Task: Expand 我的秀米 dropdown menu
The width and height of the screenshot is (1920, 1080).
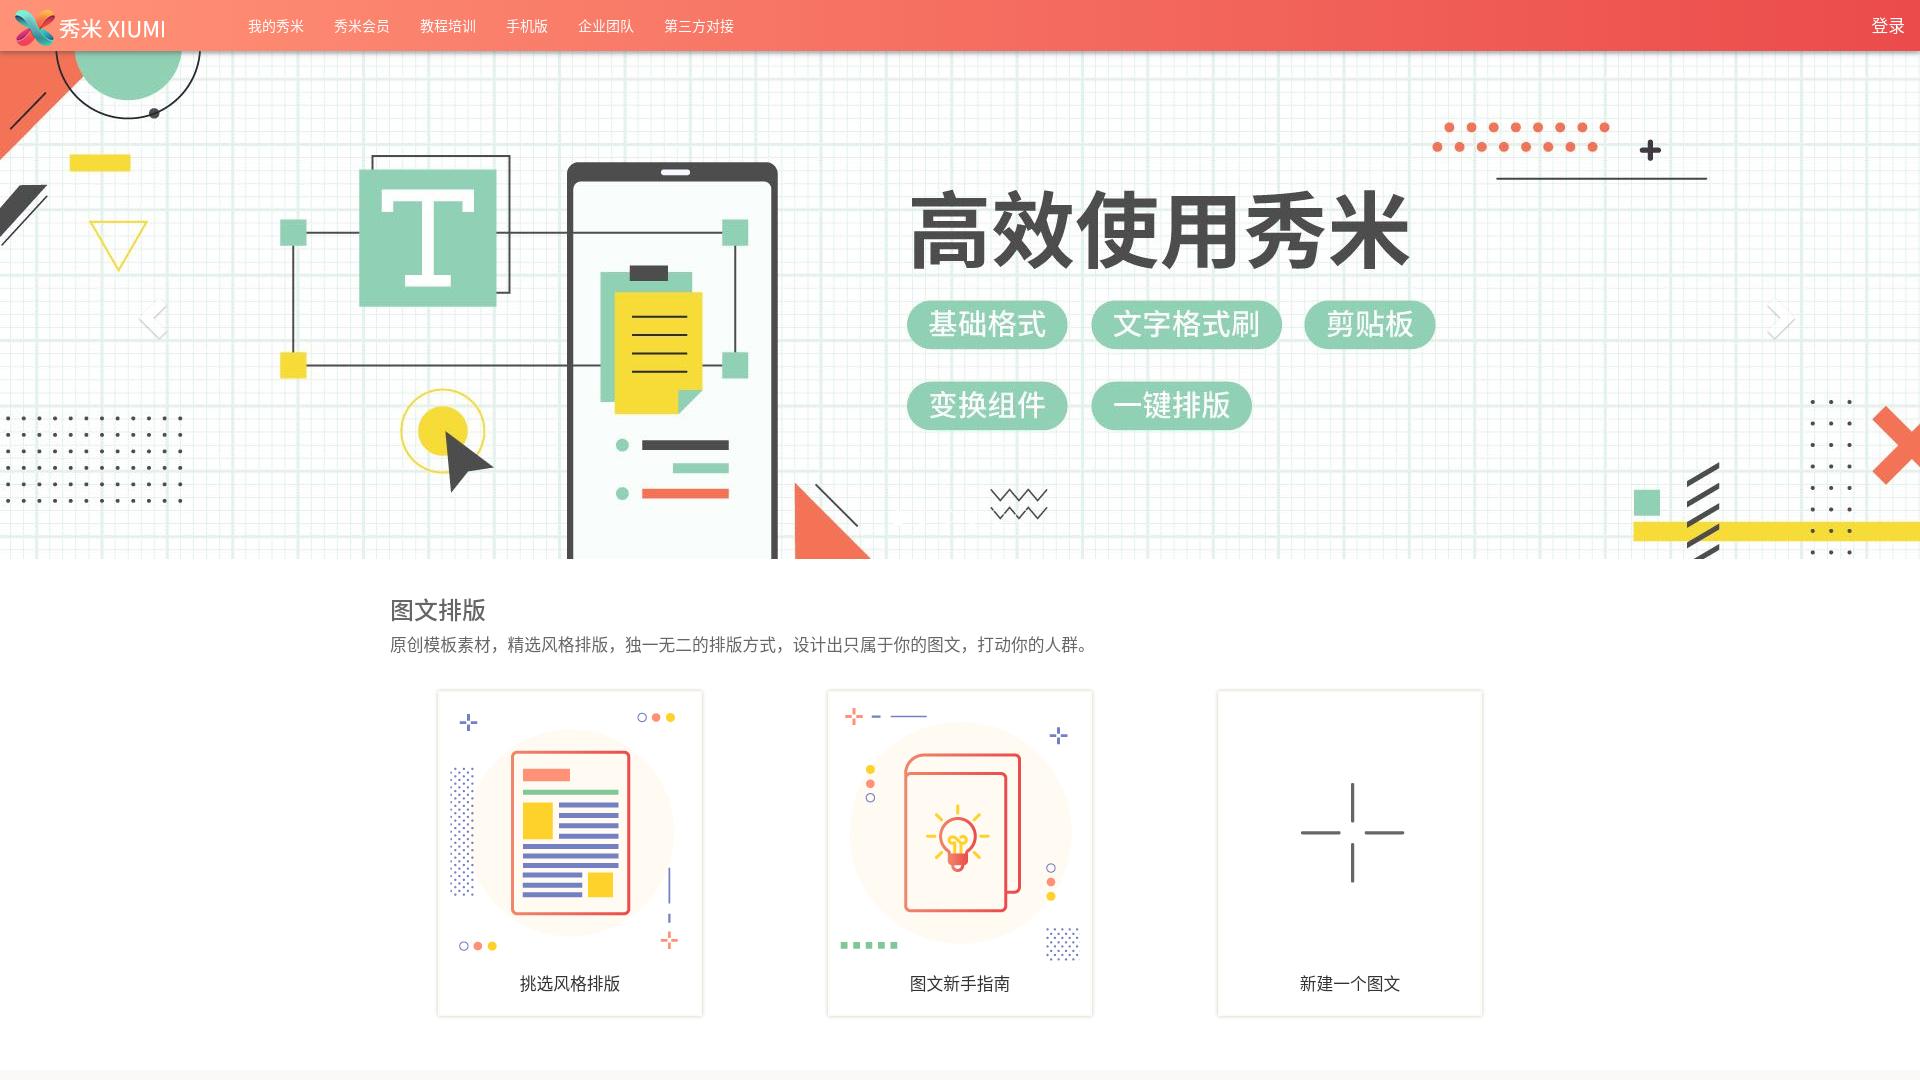Action: click(274, 25)
